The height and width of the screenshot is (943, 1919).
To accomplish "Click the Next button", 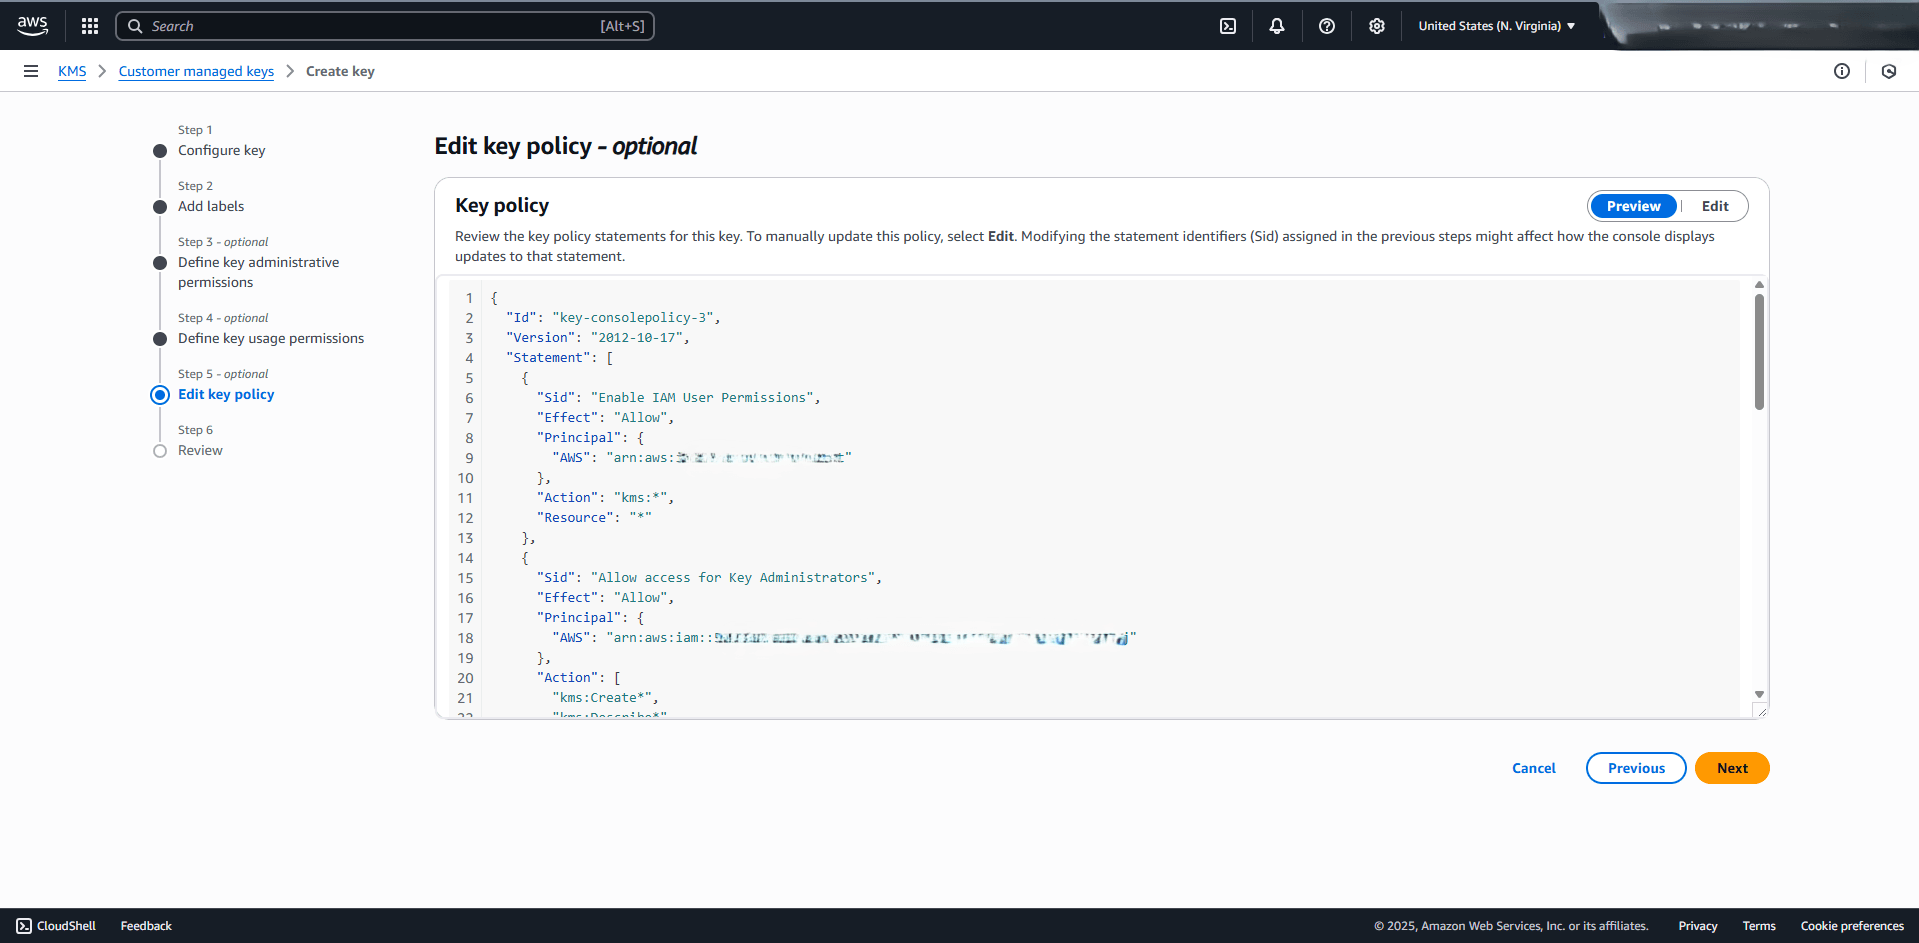I will 1731,768.
